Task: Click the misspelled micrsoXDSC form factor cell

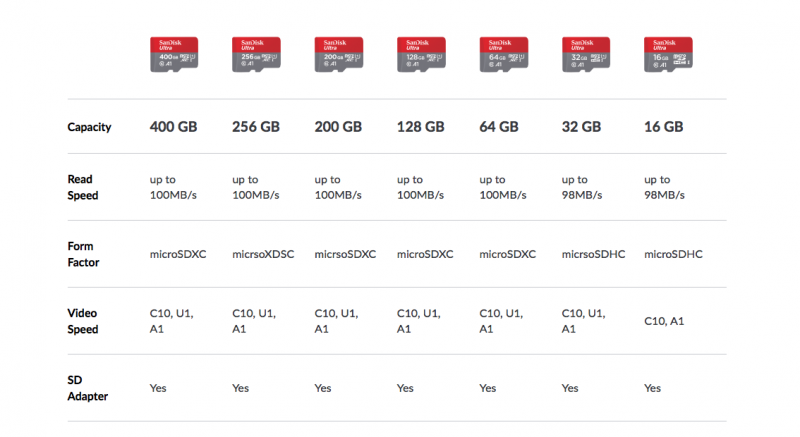Action: 263,254
